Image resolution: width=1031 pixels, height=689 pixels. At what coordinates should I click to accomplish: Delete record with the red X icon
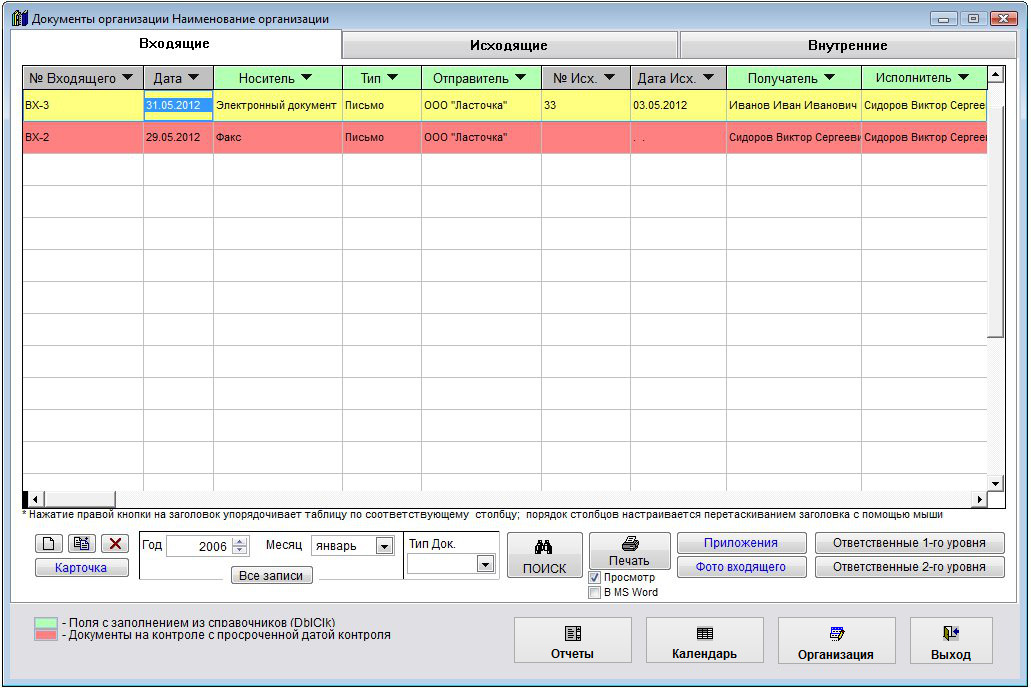(115, 544)
